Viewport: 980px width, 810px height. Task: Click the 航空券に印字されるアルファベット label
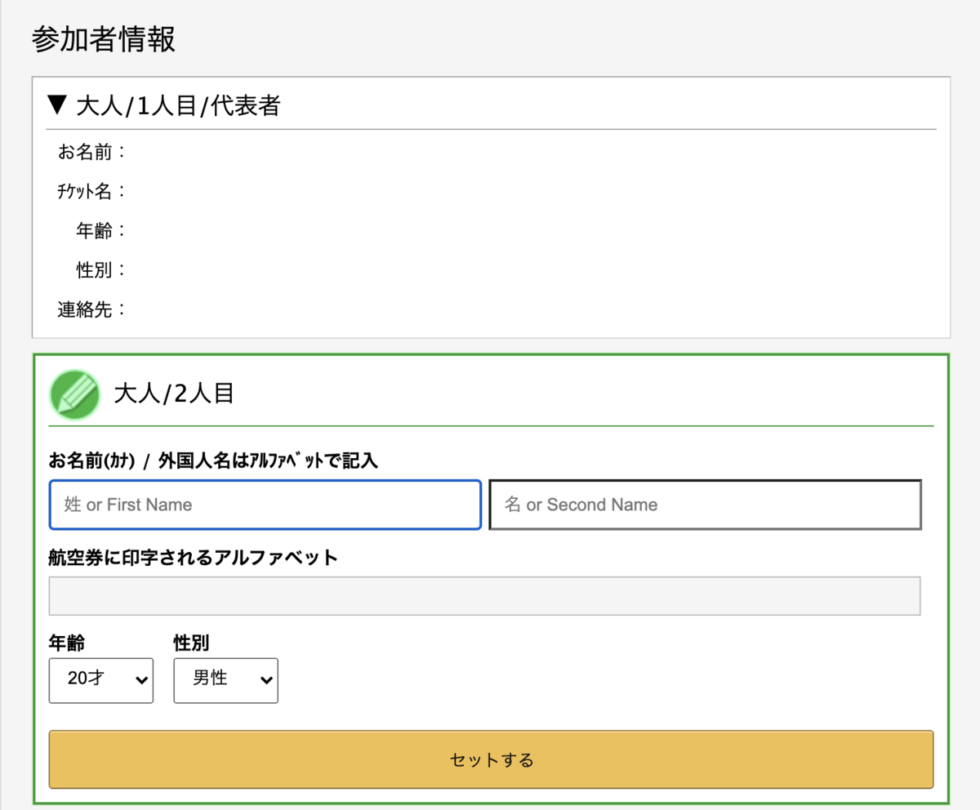(193, 557)
